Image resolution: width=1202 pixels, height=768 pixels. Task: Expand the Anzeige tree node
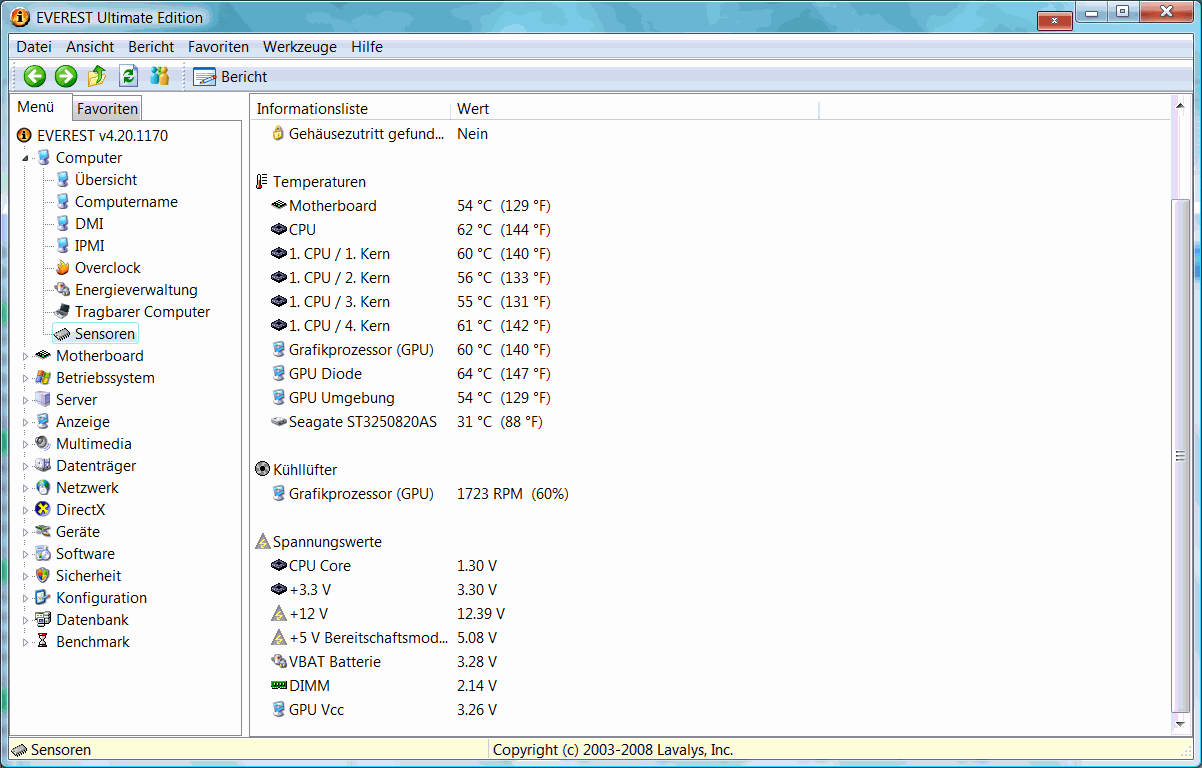pyautogui.click(x=26, y=422)
